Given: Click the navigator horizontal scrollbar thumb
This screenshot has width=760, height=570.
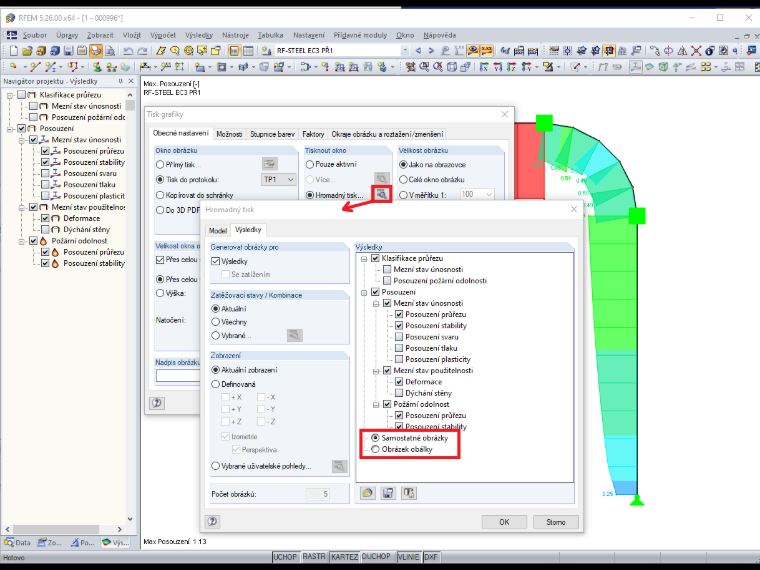Looking at the screenshot, I should 56,529.
